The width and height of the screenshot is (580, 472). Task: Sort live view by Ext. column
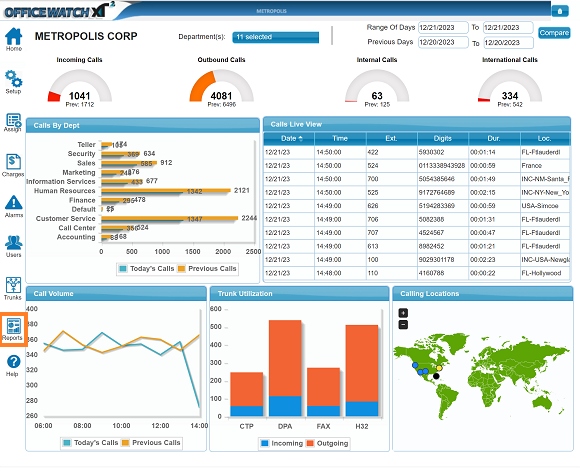[391, 138]
